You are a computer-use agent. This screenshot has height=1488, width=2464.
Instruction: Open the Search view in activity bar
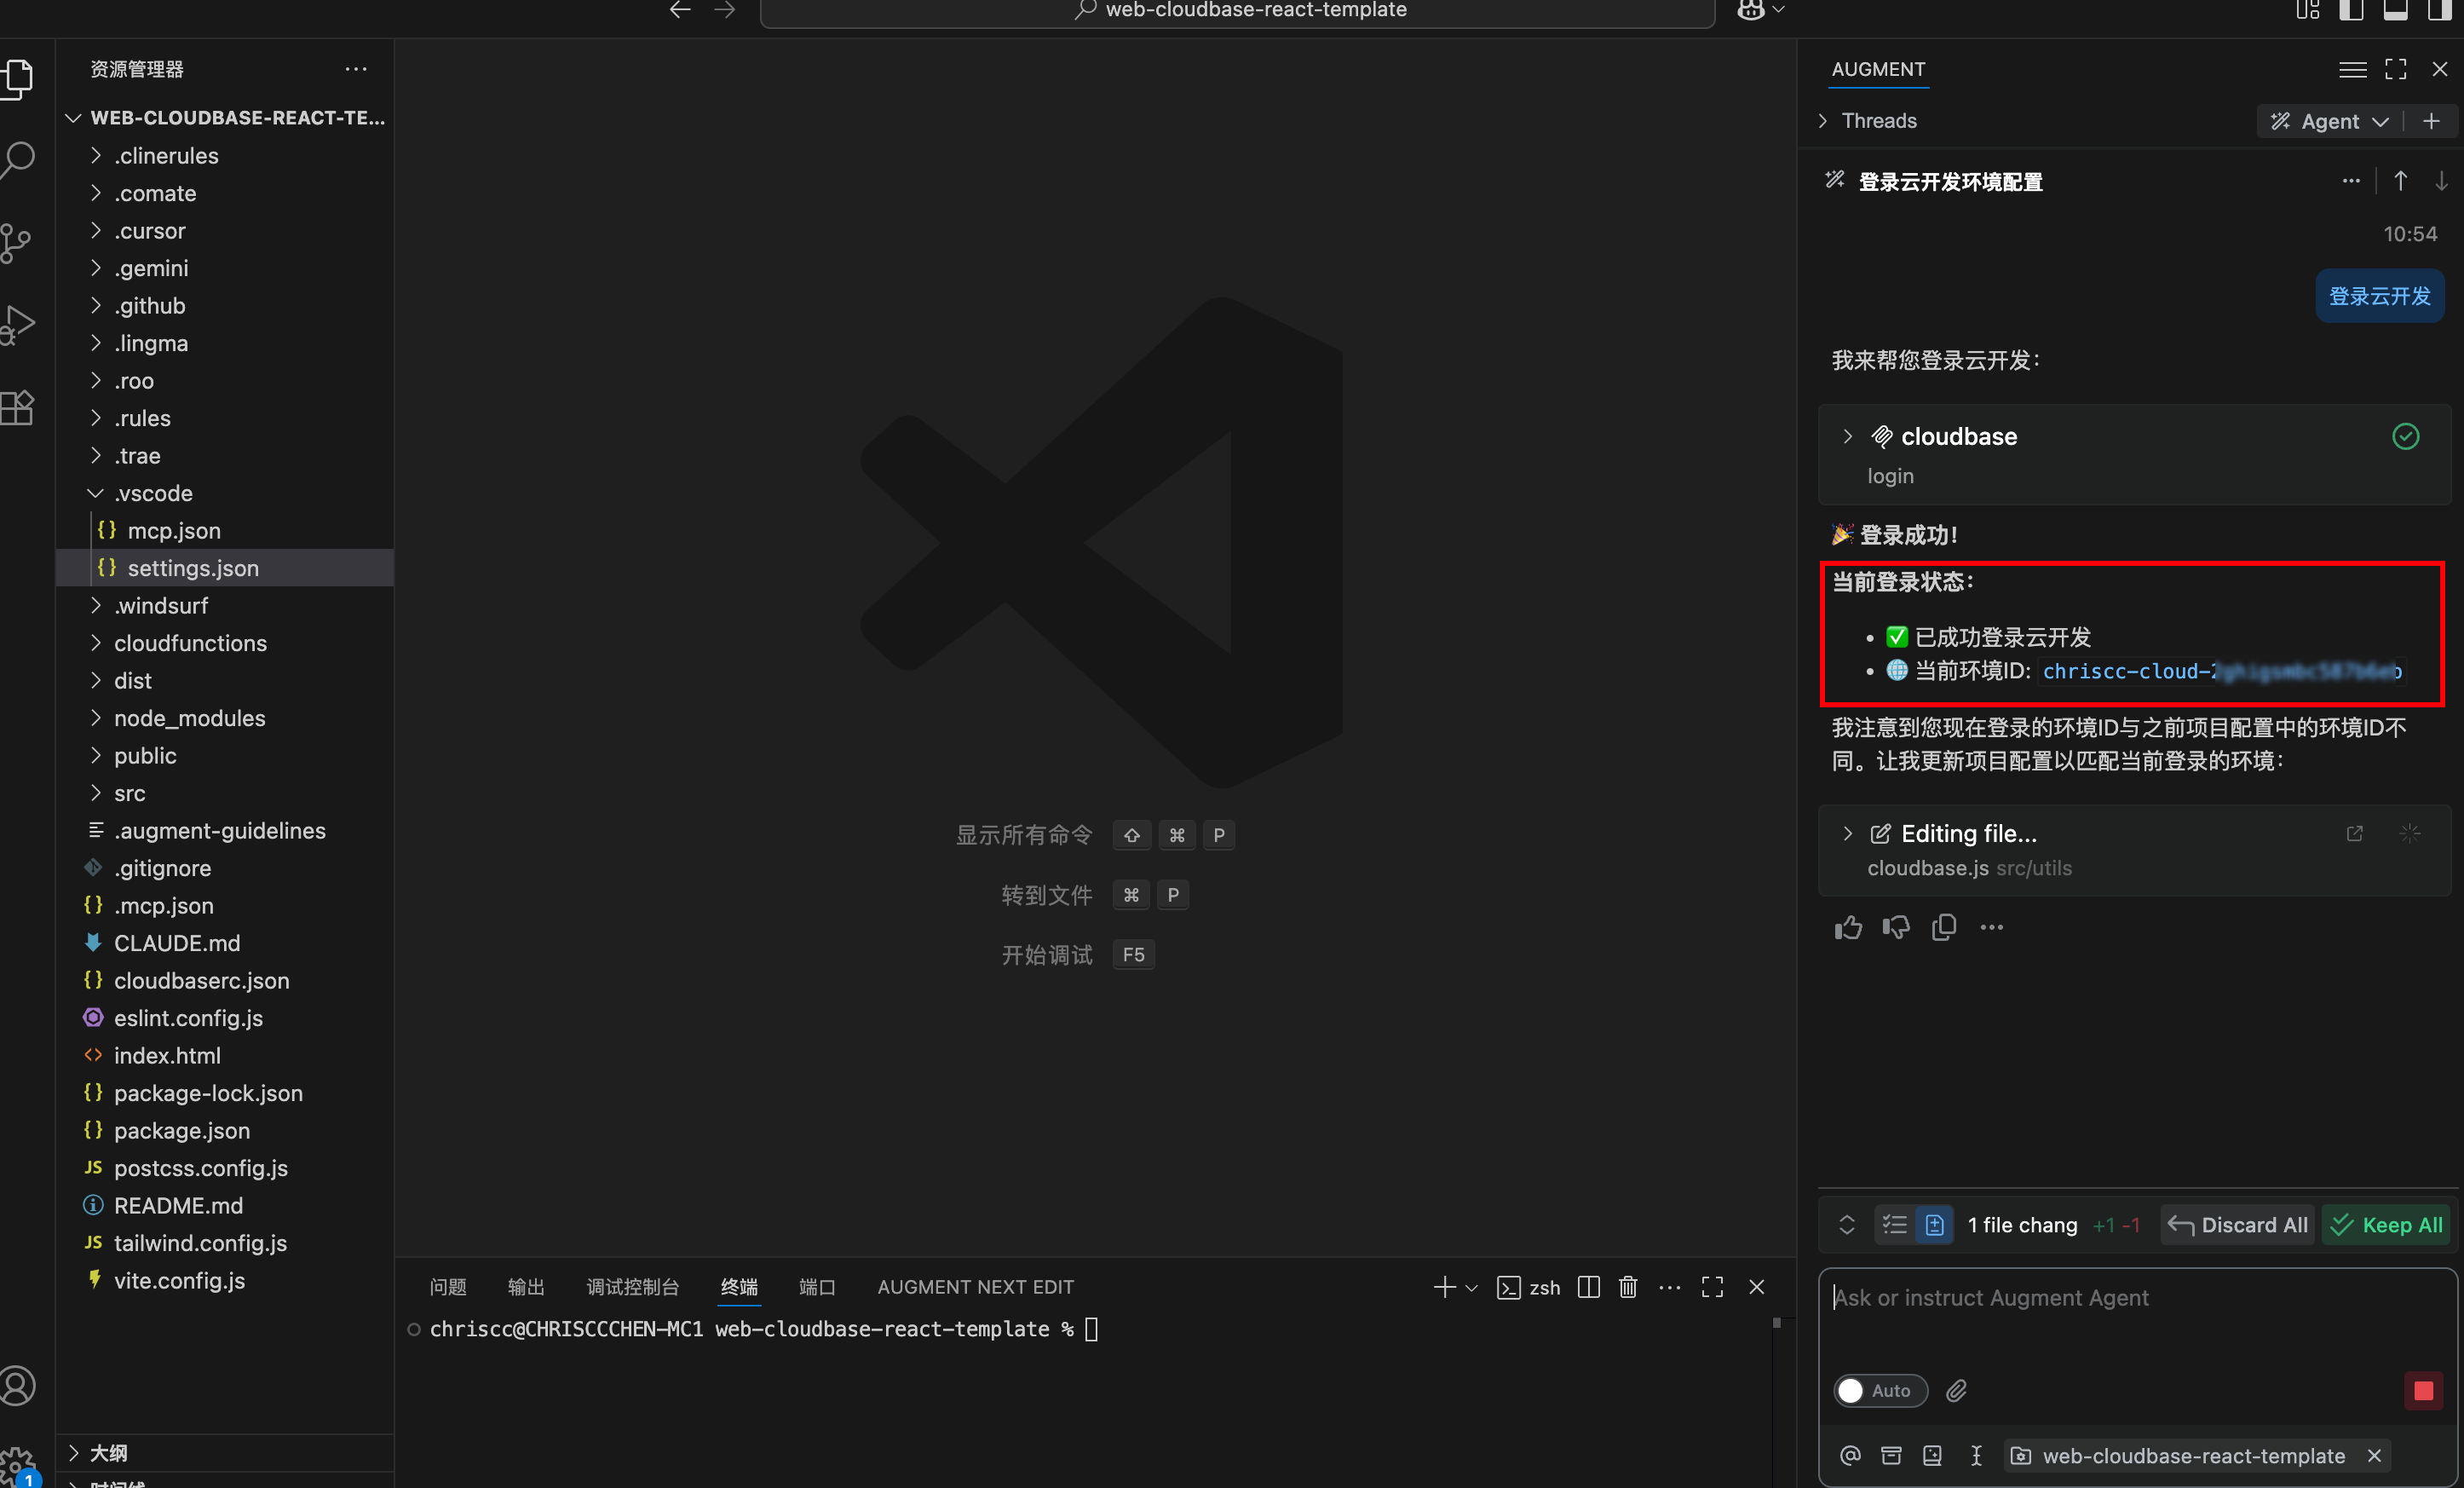[x=18, y=160]
